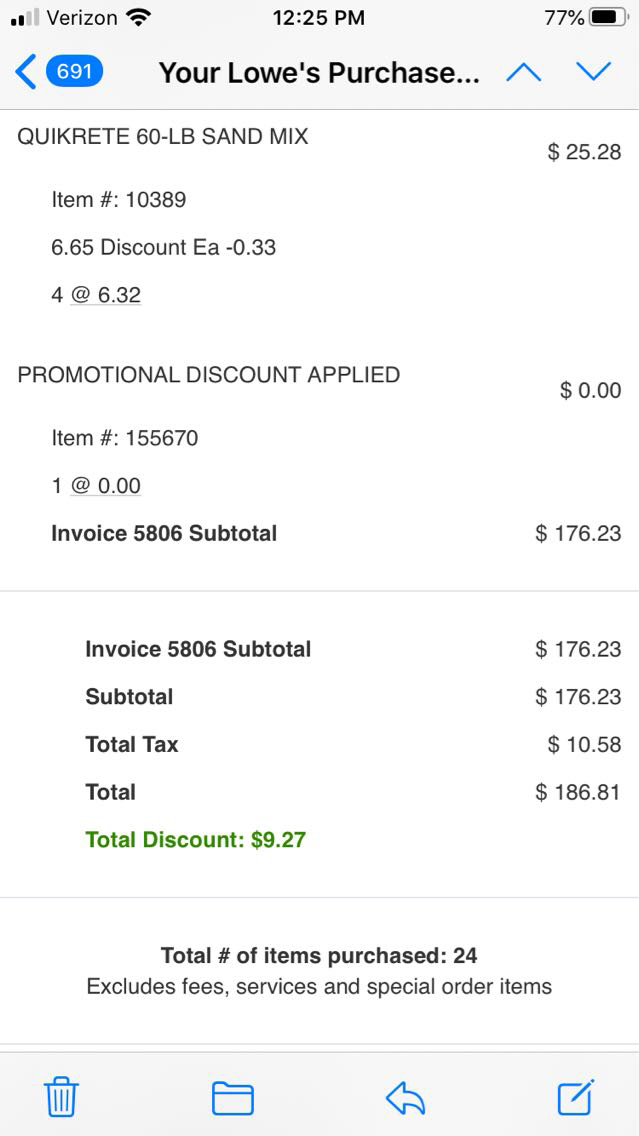Tap the Wi-Fi icon in the status bar
The width and height of the screenshot is (639, 1136).
(139, 18)
